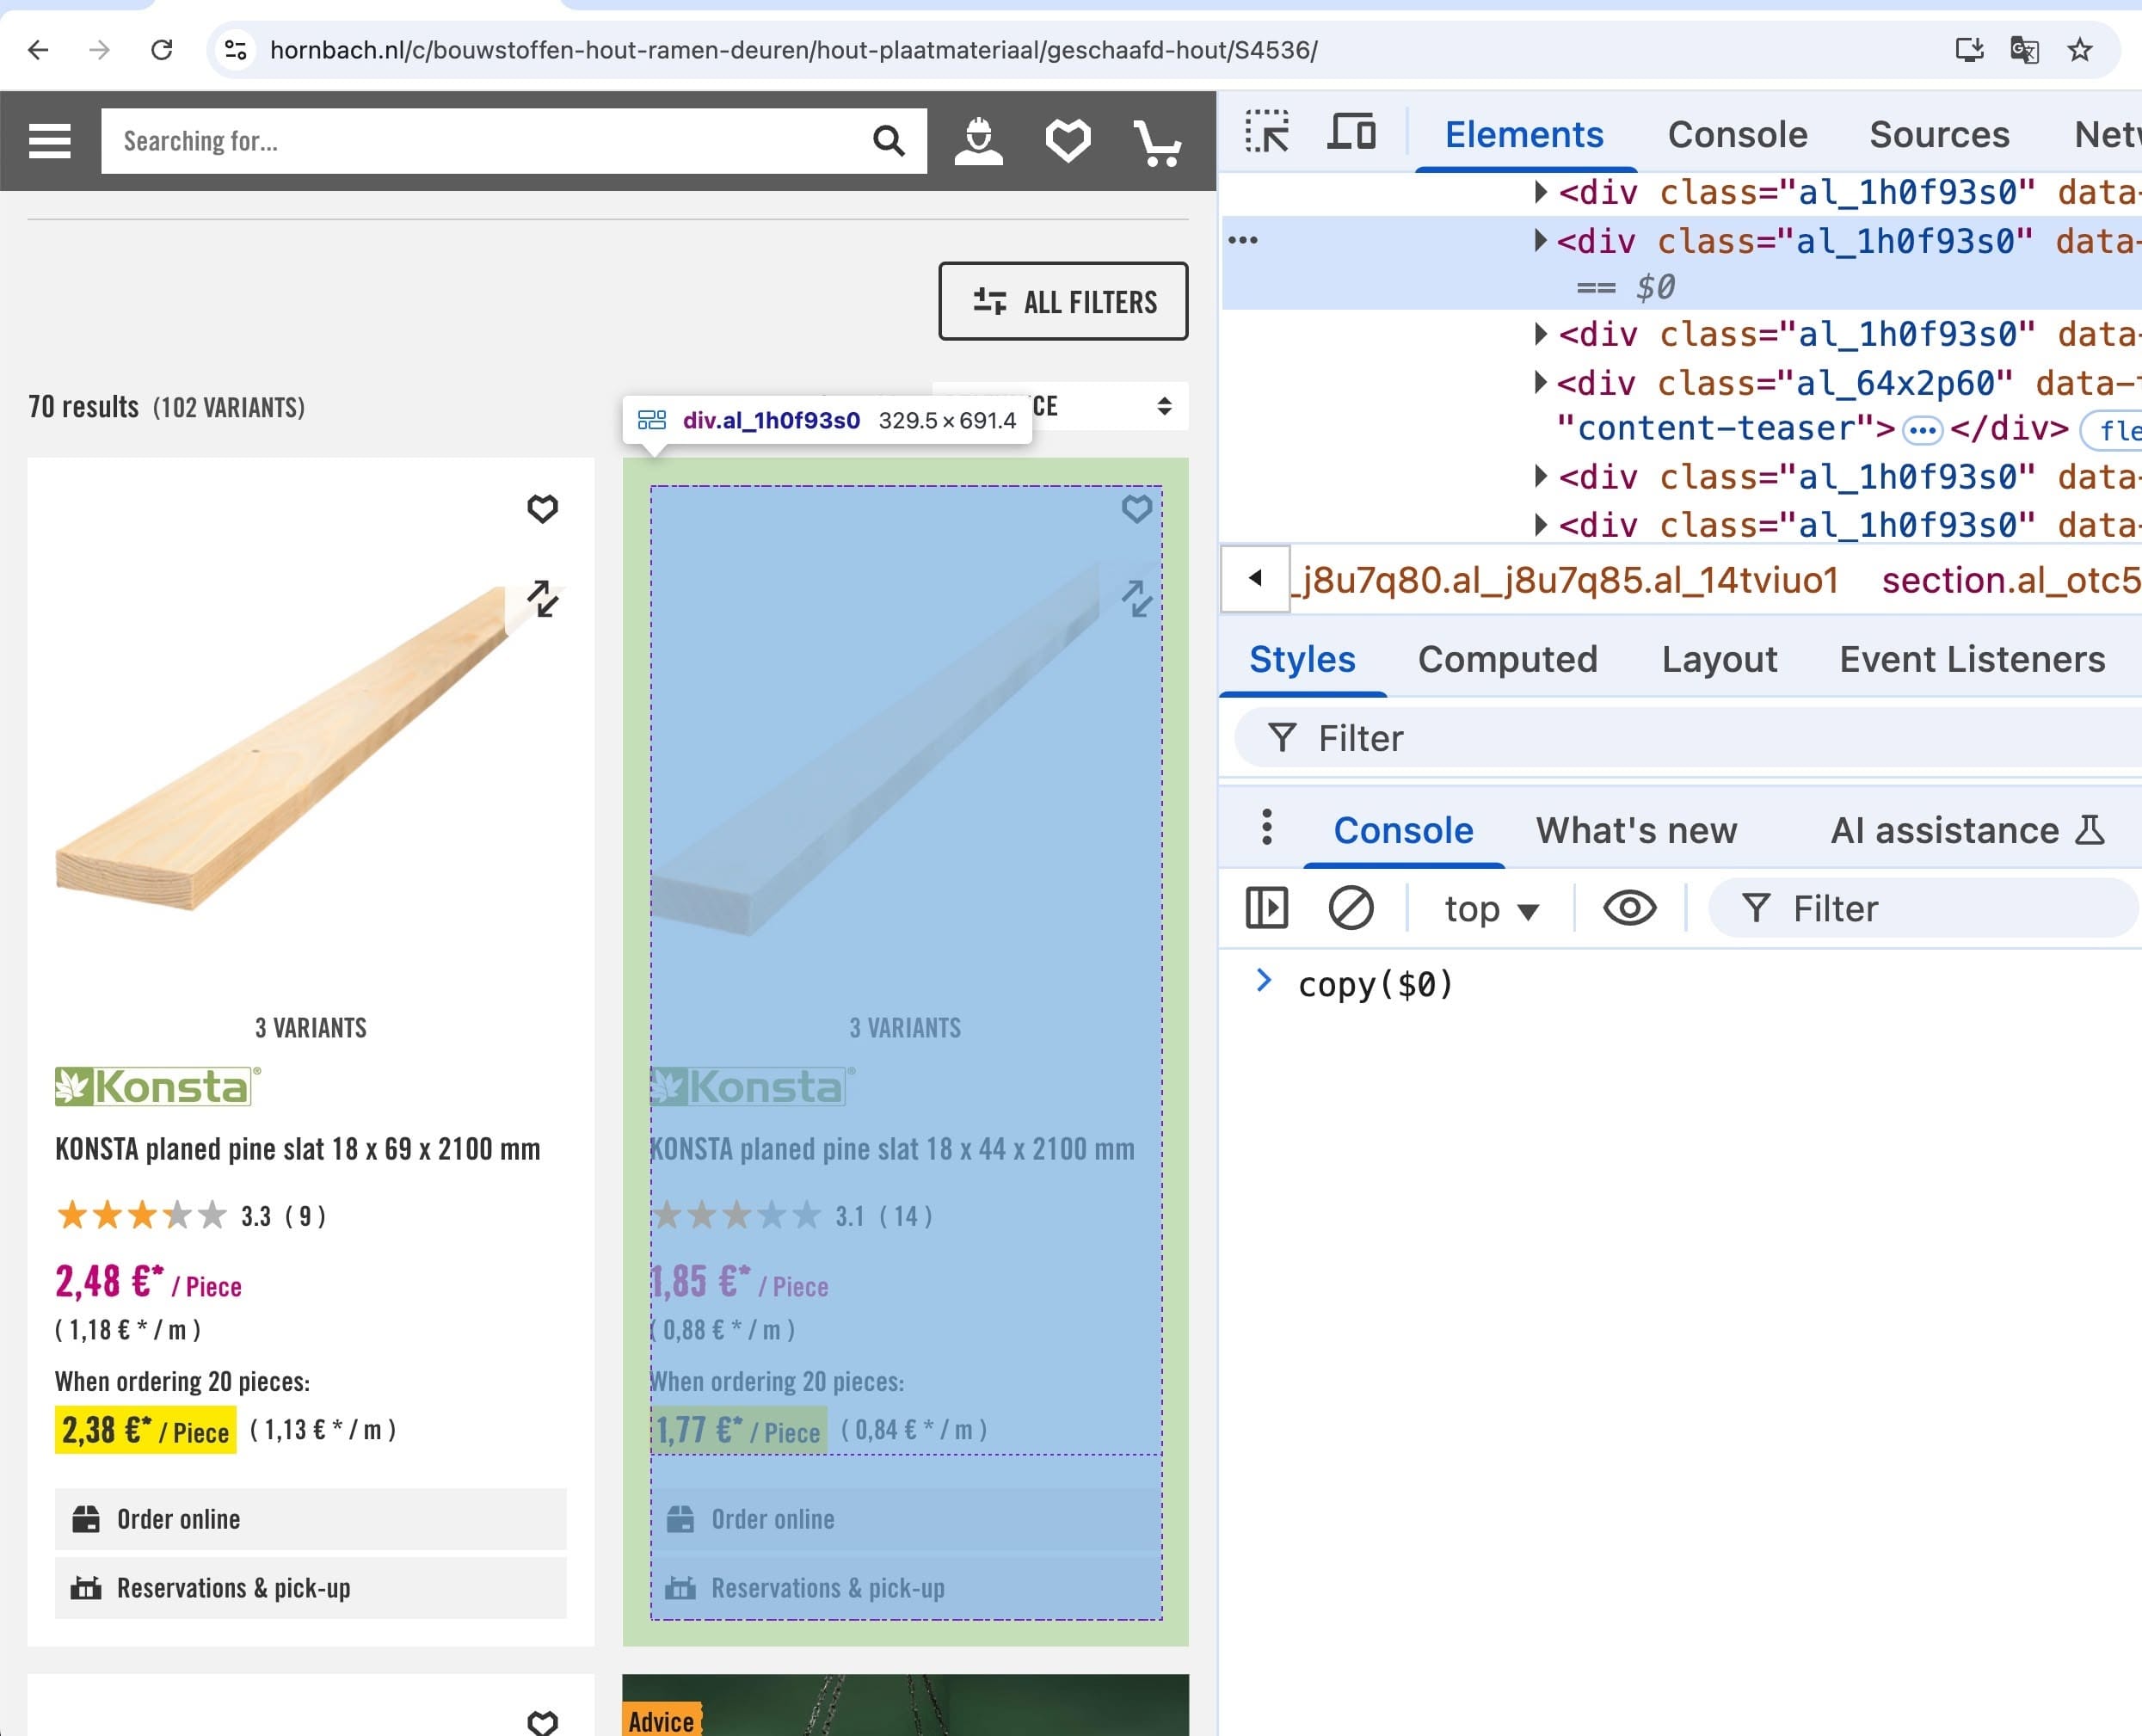Open the hamburger menu on Hornbach

49,141
